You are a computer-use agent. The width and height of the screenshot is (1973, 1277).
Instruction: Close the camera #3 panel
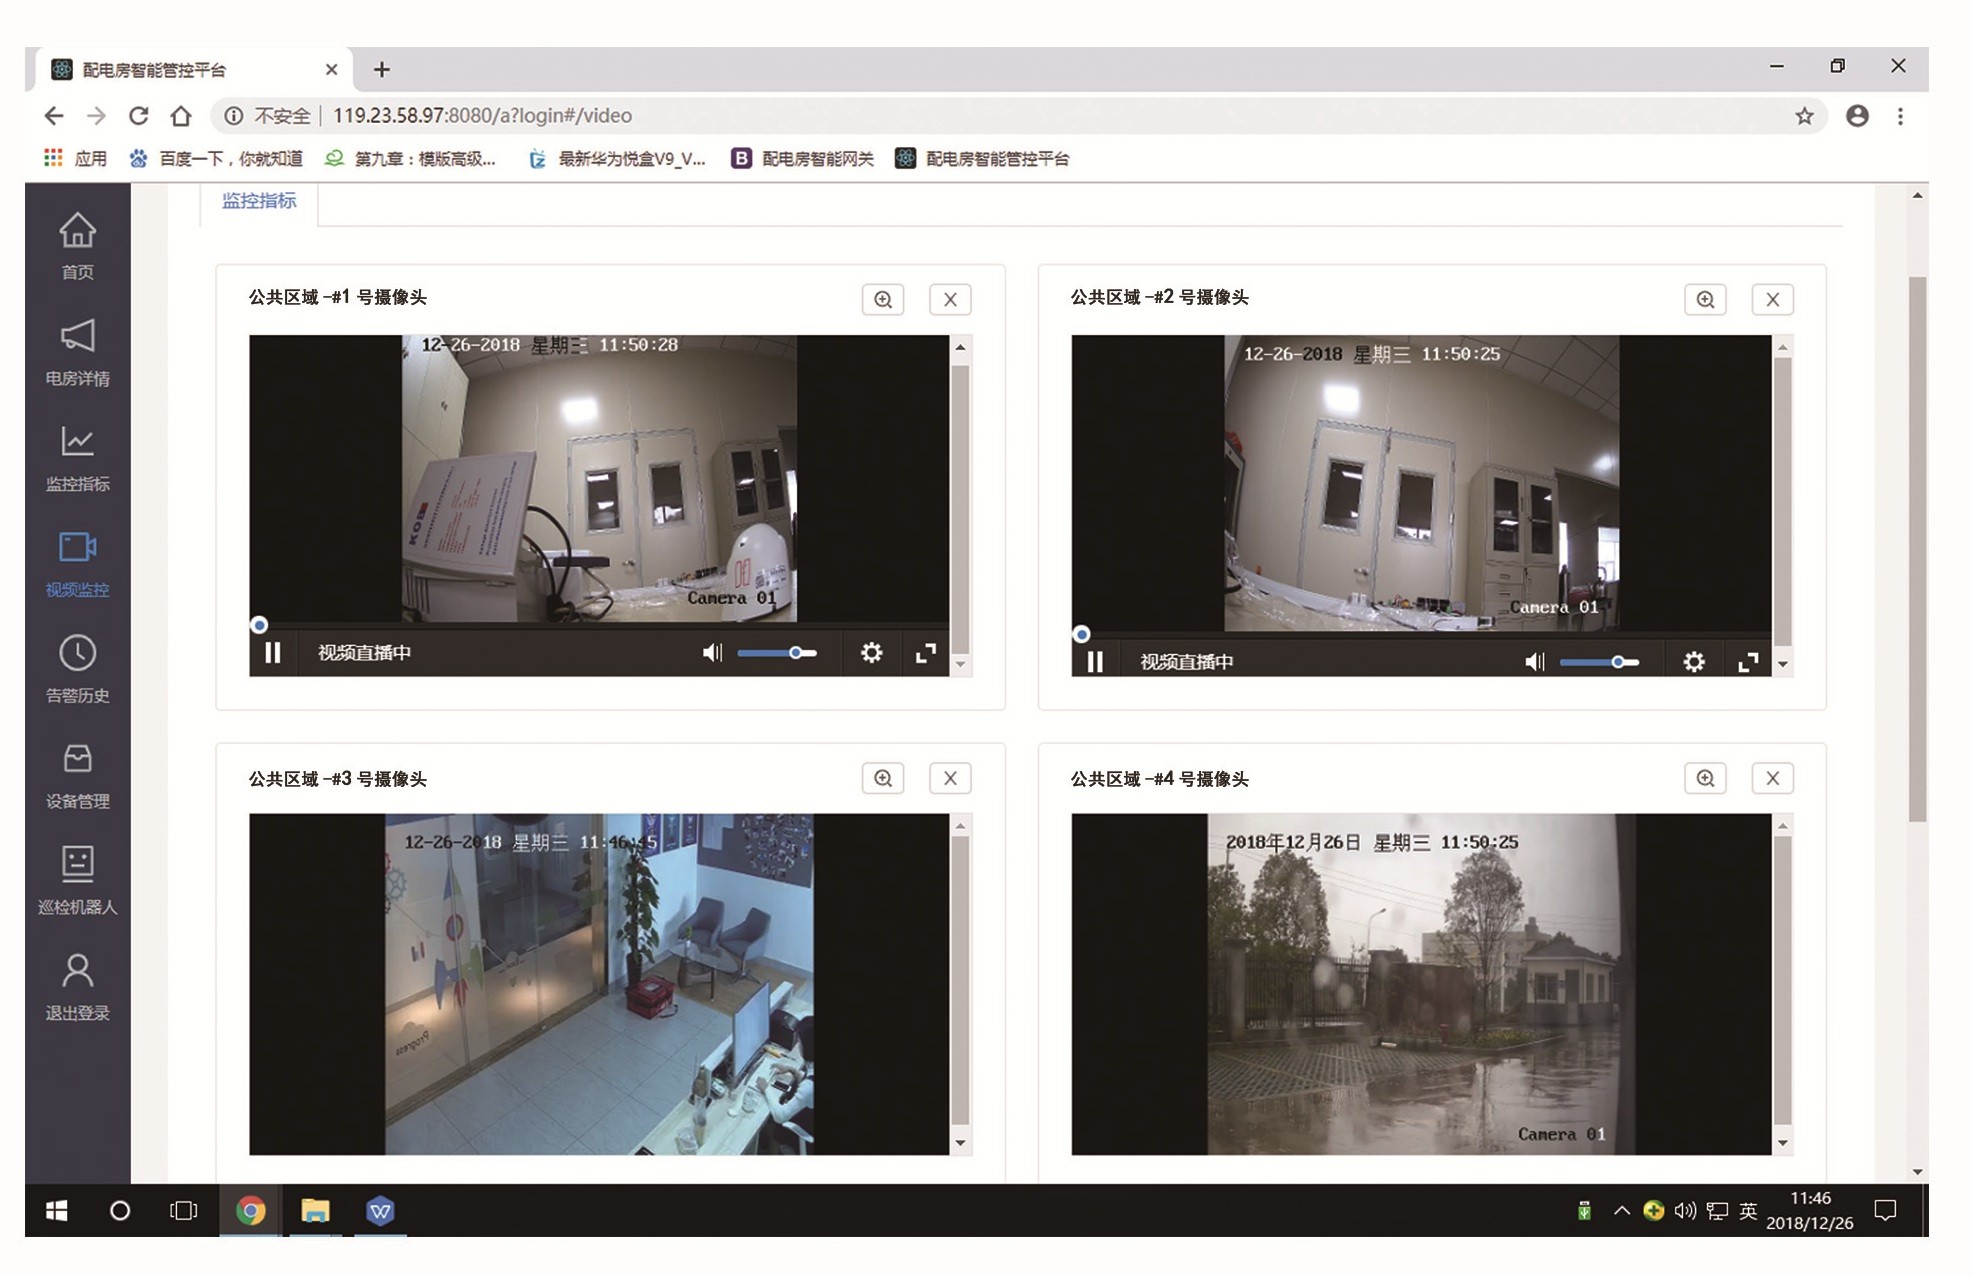click(950, 778)
